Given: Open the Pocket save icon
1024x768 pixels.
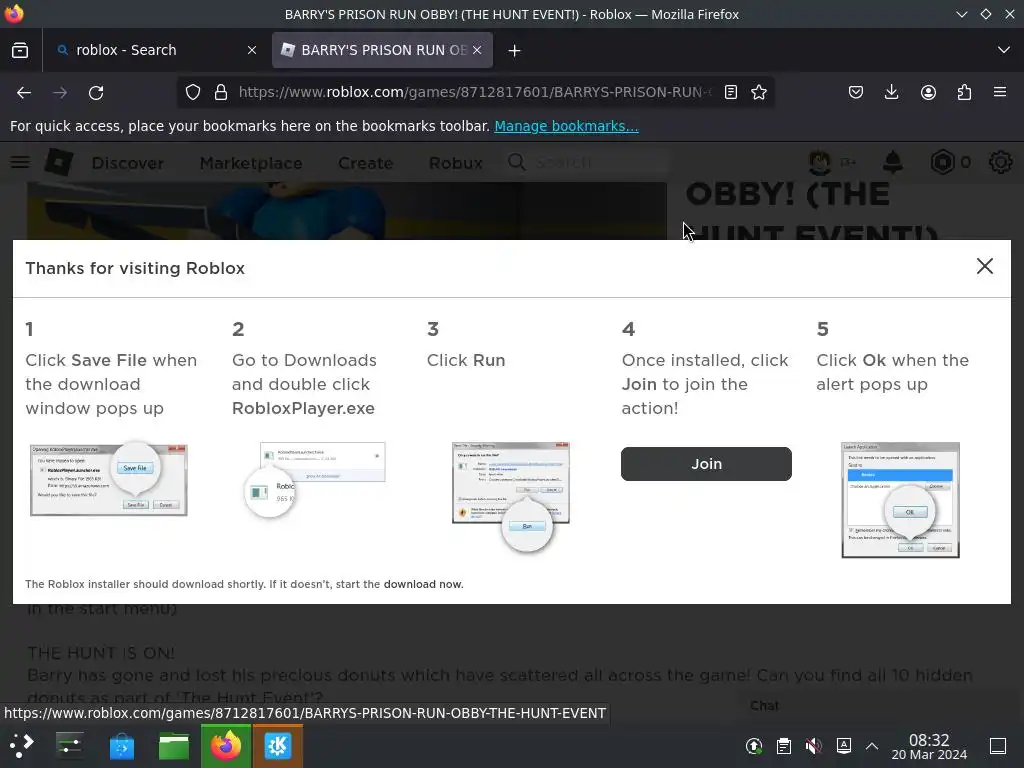Looking at the screenshot, I should point(856,93).
